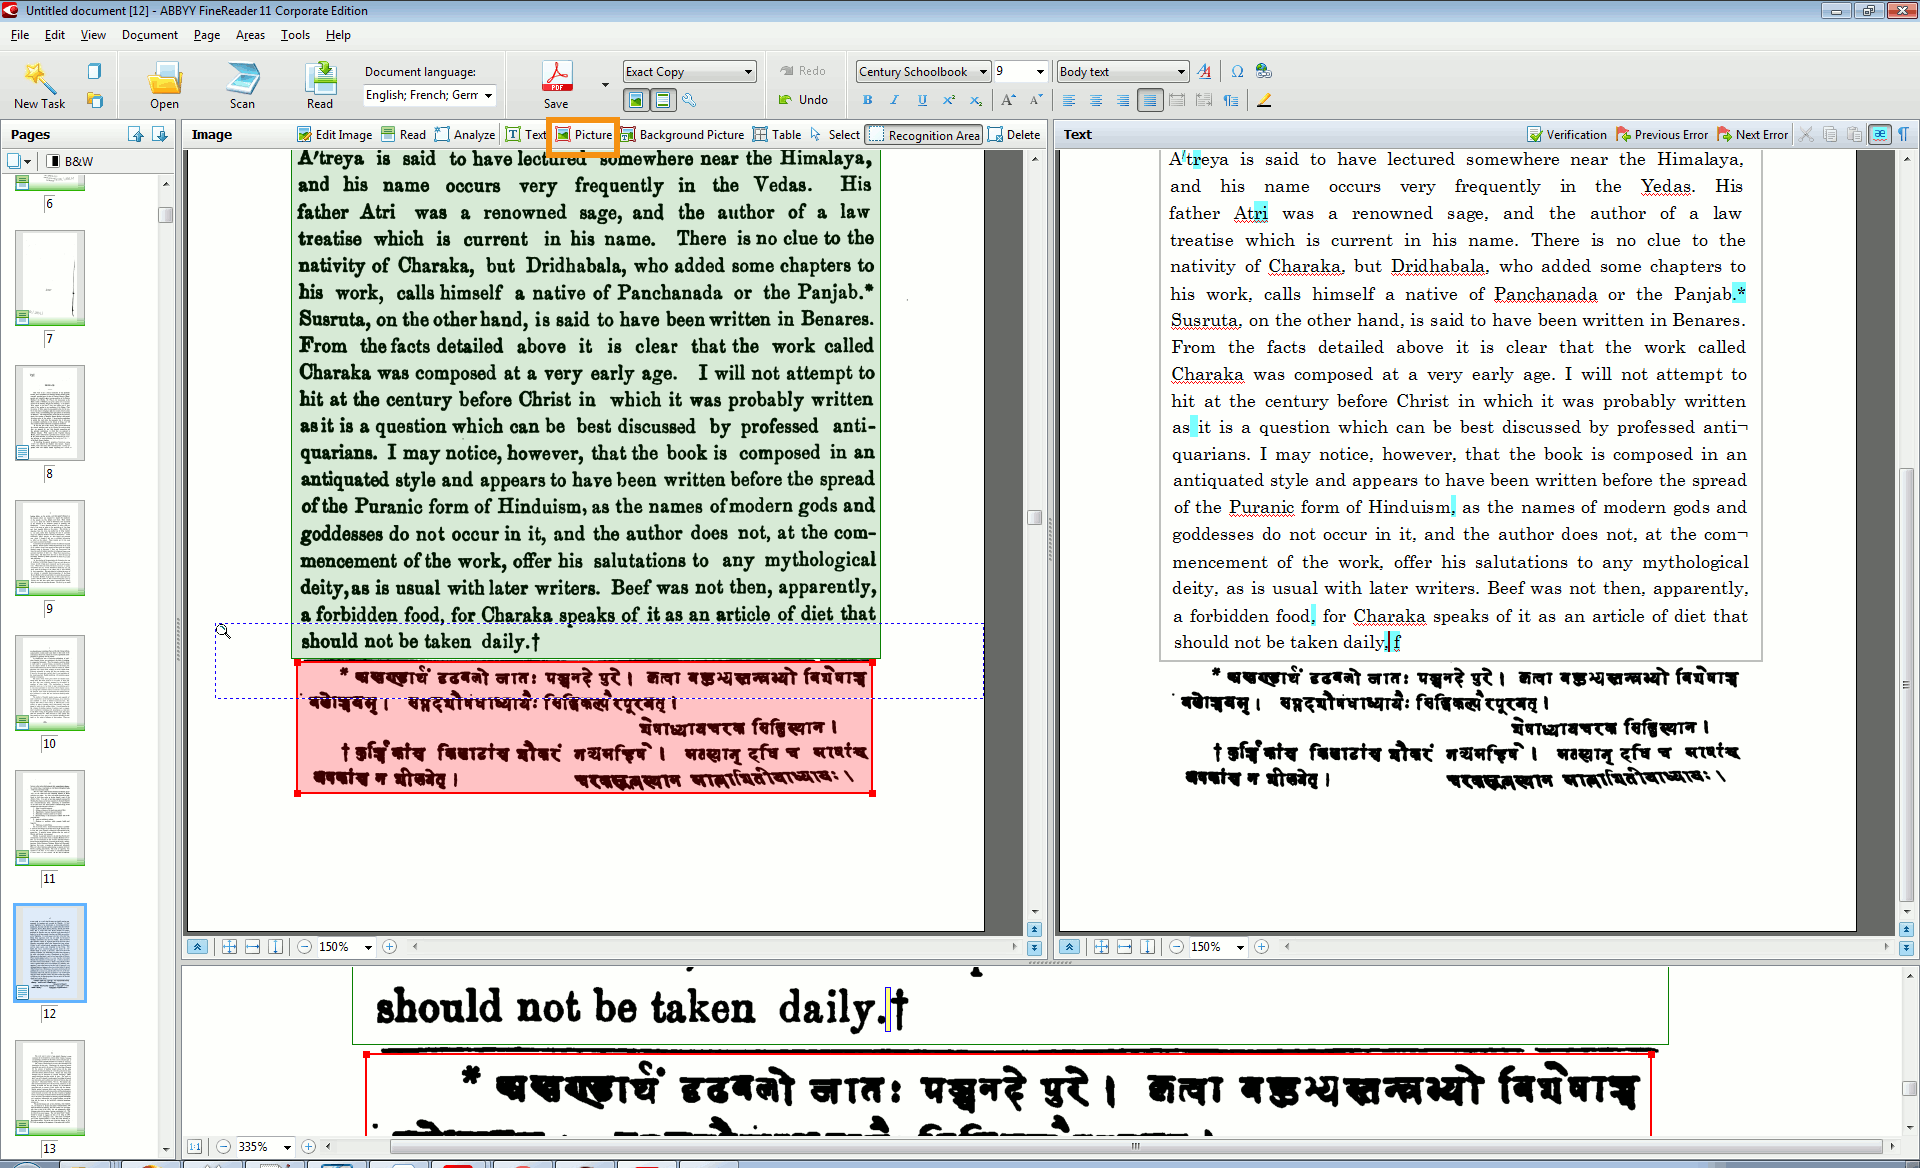The width and height of the screenshot is (1920, 1168).
Task: Insert a special symbol (Omega)
Action: pos(1237,71)
